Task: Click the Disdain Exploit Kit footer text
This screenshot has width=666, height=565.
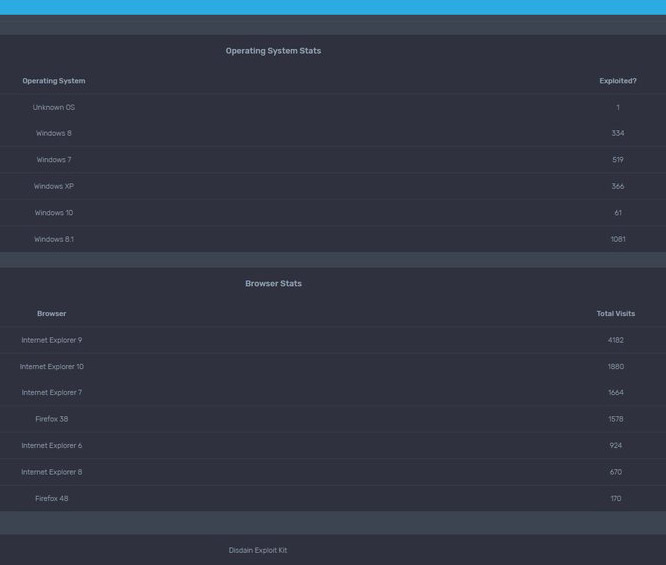Action: click(x=258, y=550)
